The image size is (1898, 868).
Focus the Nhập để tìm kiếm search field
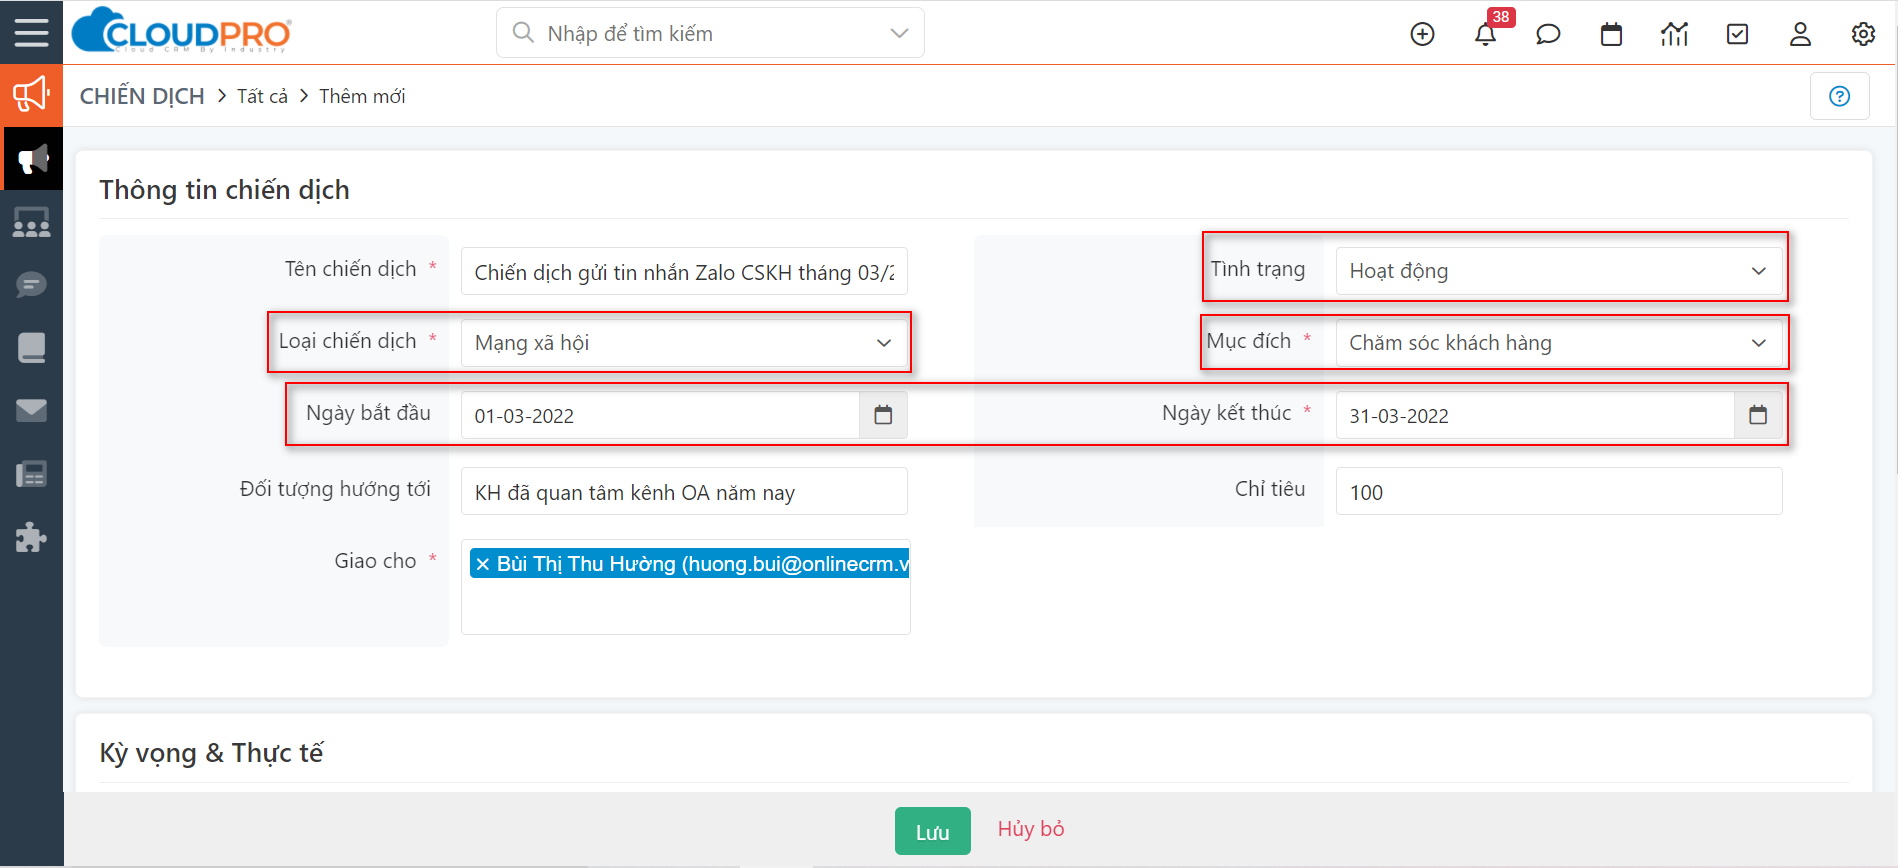pos(710,33)
